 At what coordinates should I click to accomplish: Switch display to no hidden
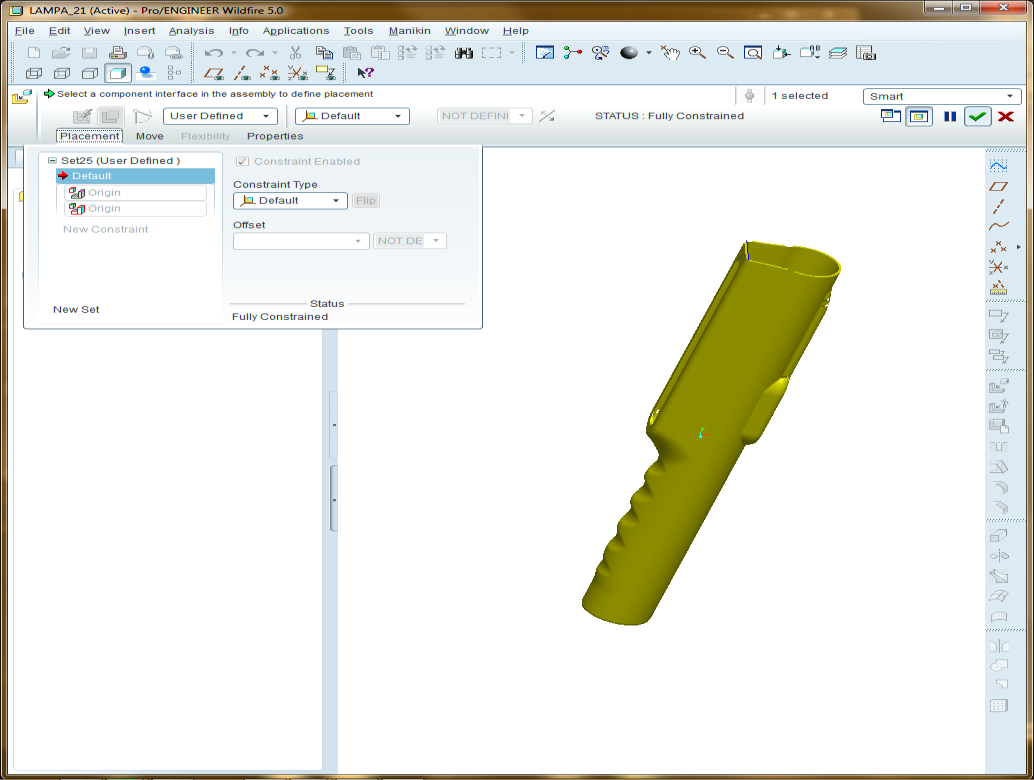pyautogui.click(x=90, y=73)
